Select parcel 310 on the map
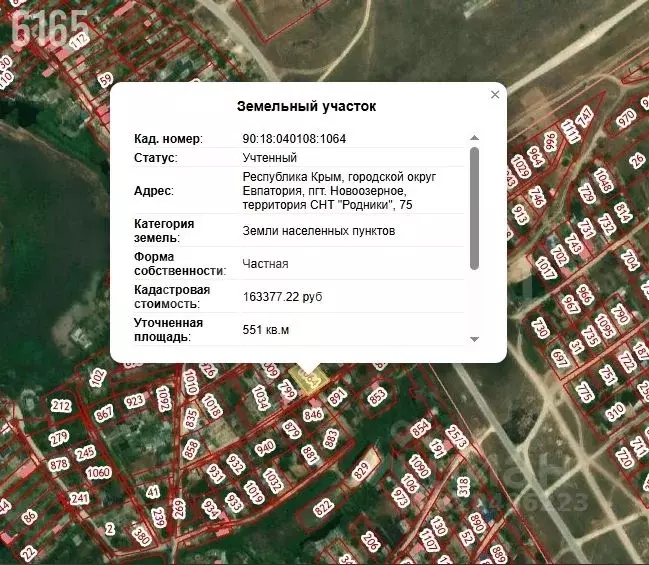 615,412
